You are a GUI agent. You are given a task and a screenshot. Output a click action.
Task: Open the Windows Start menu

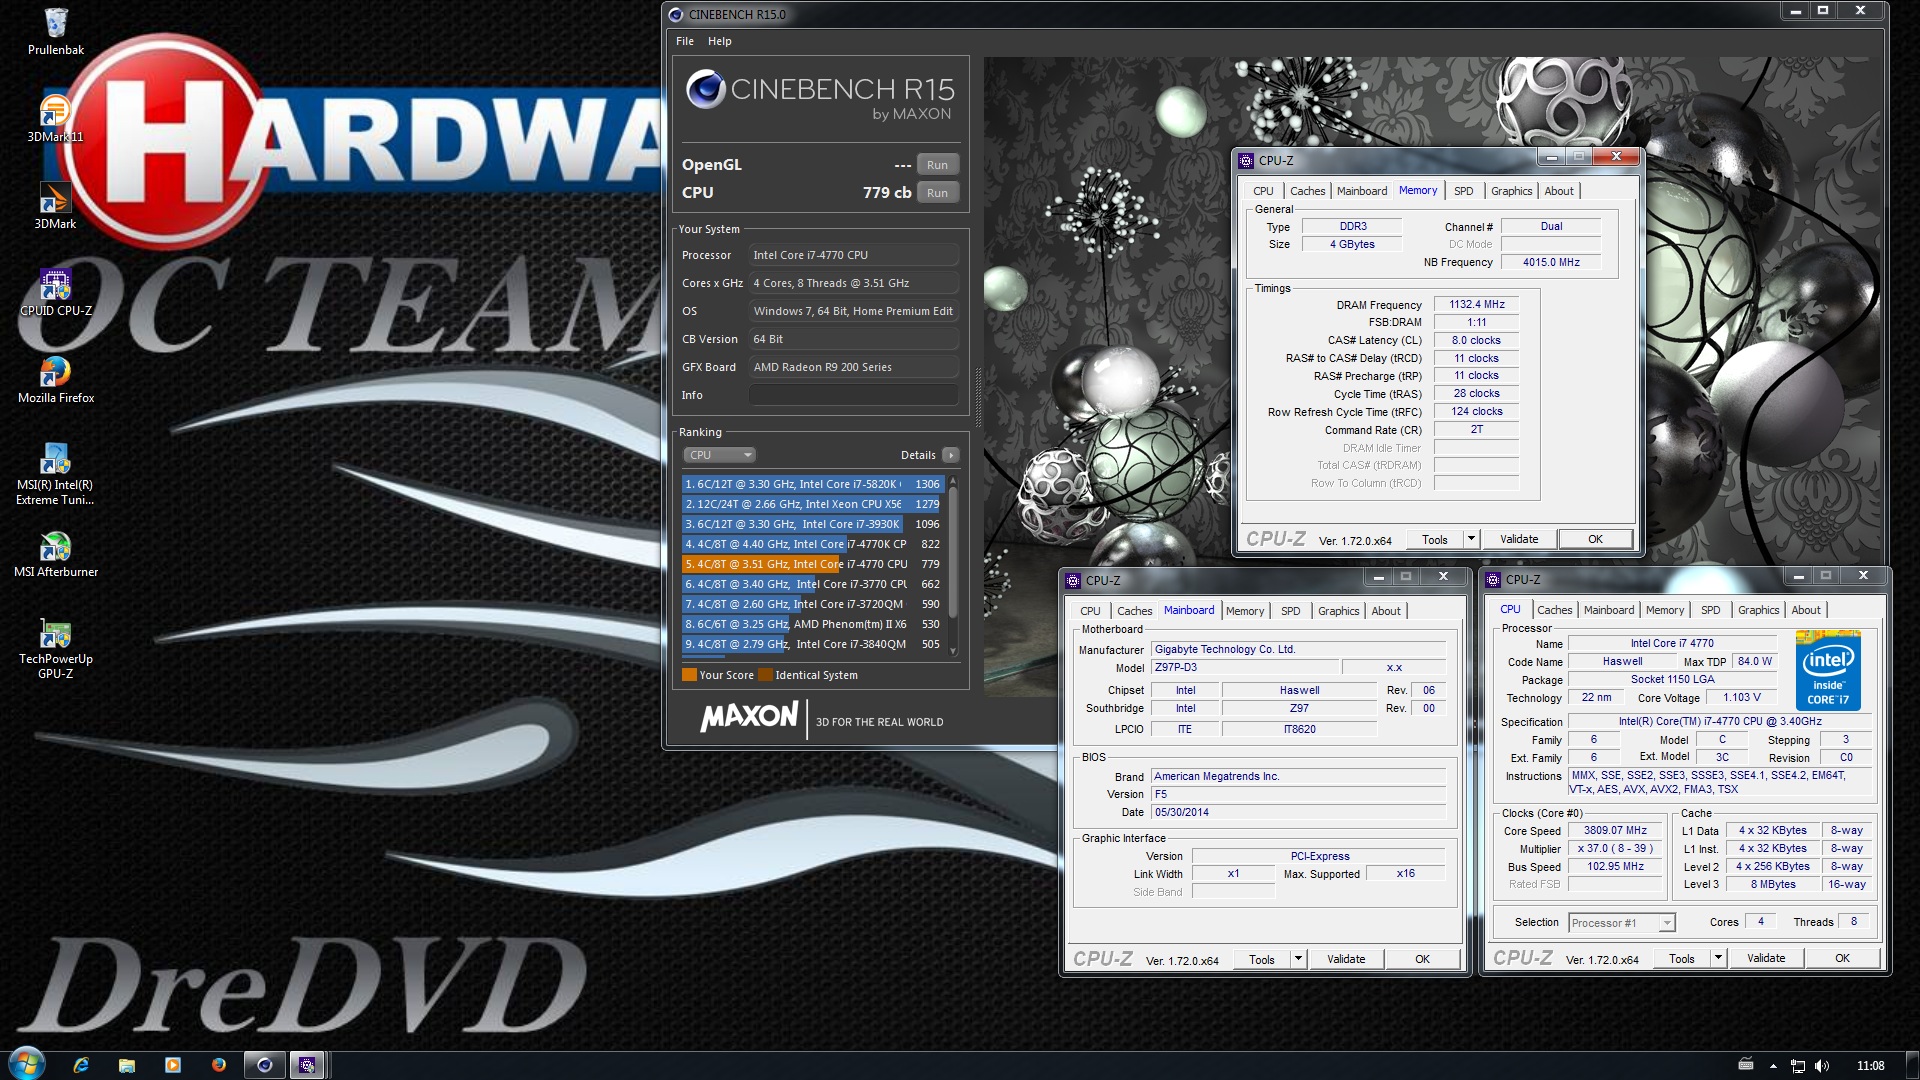click(27, 1064)
